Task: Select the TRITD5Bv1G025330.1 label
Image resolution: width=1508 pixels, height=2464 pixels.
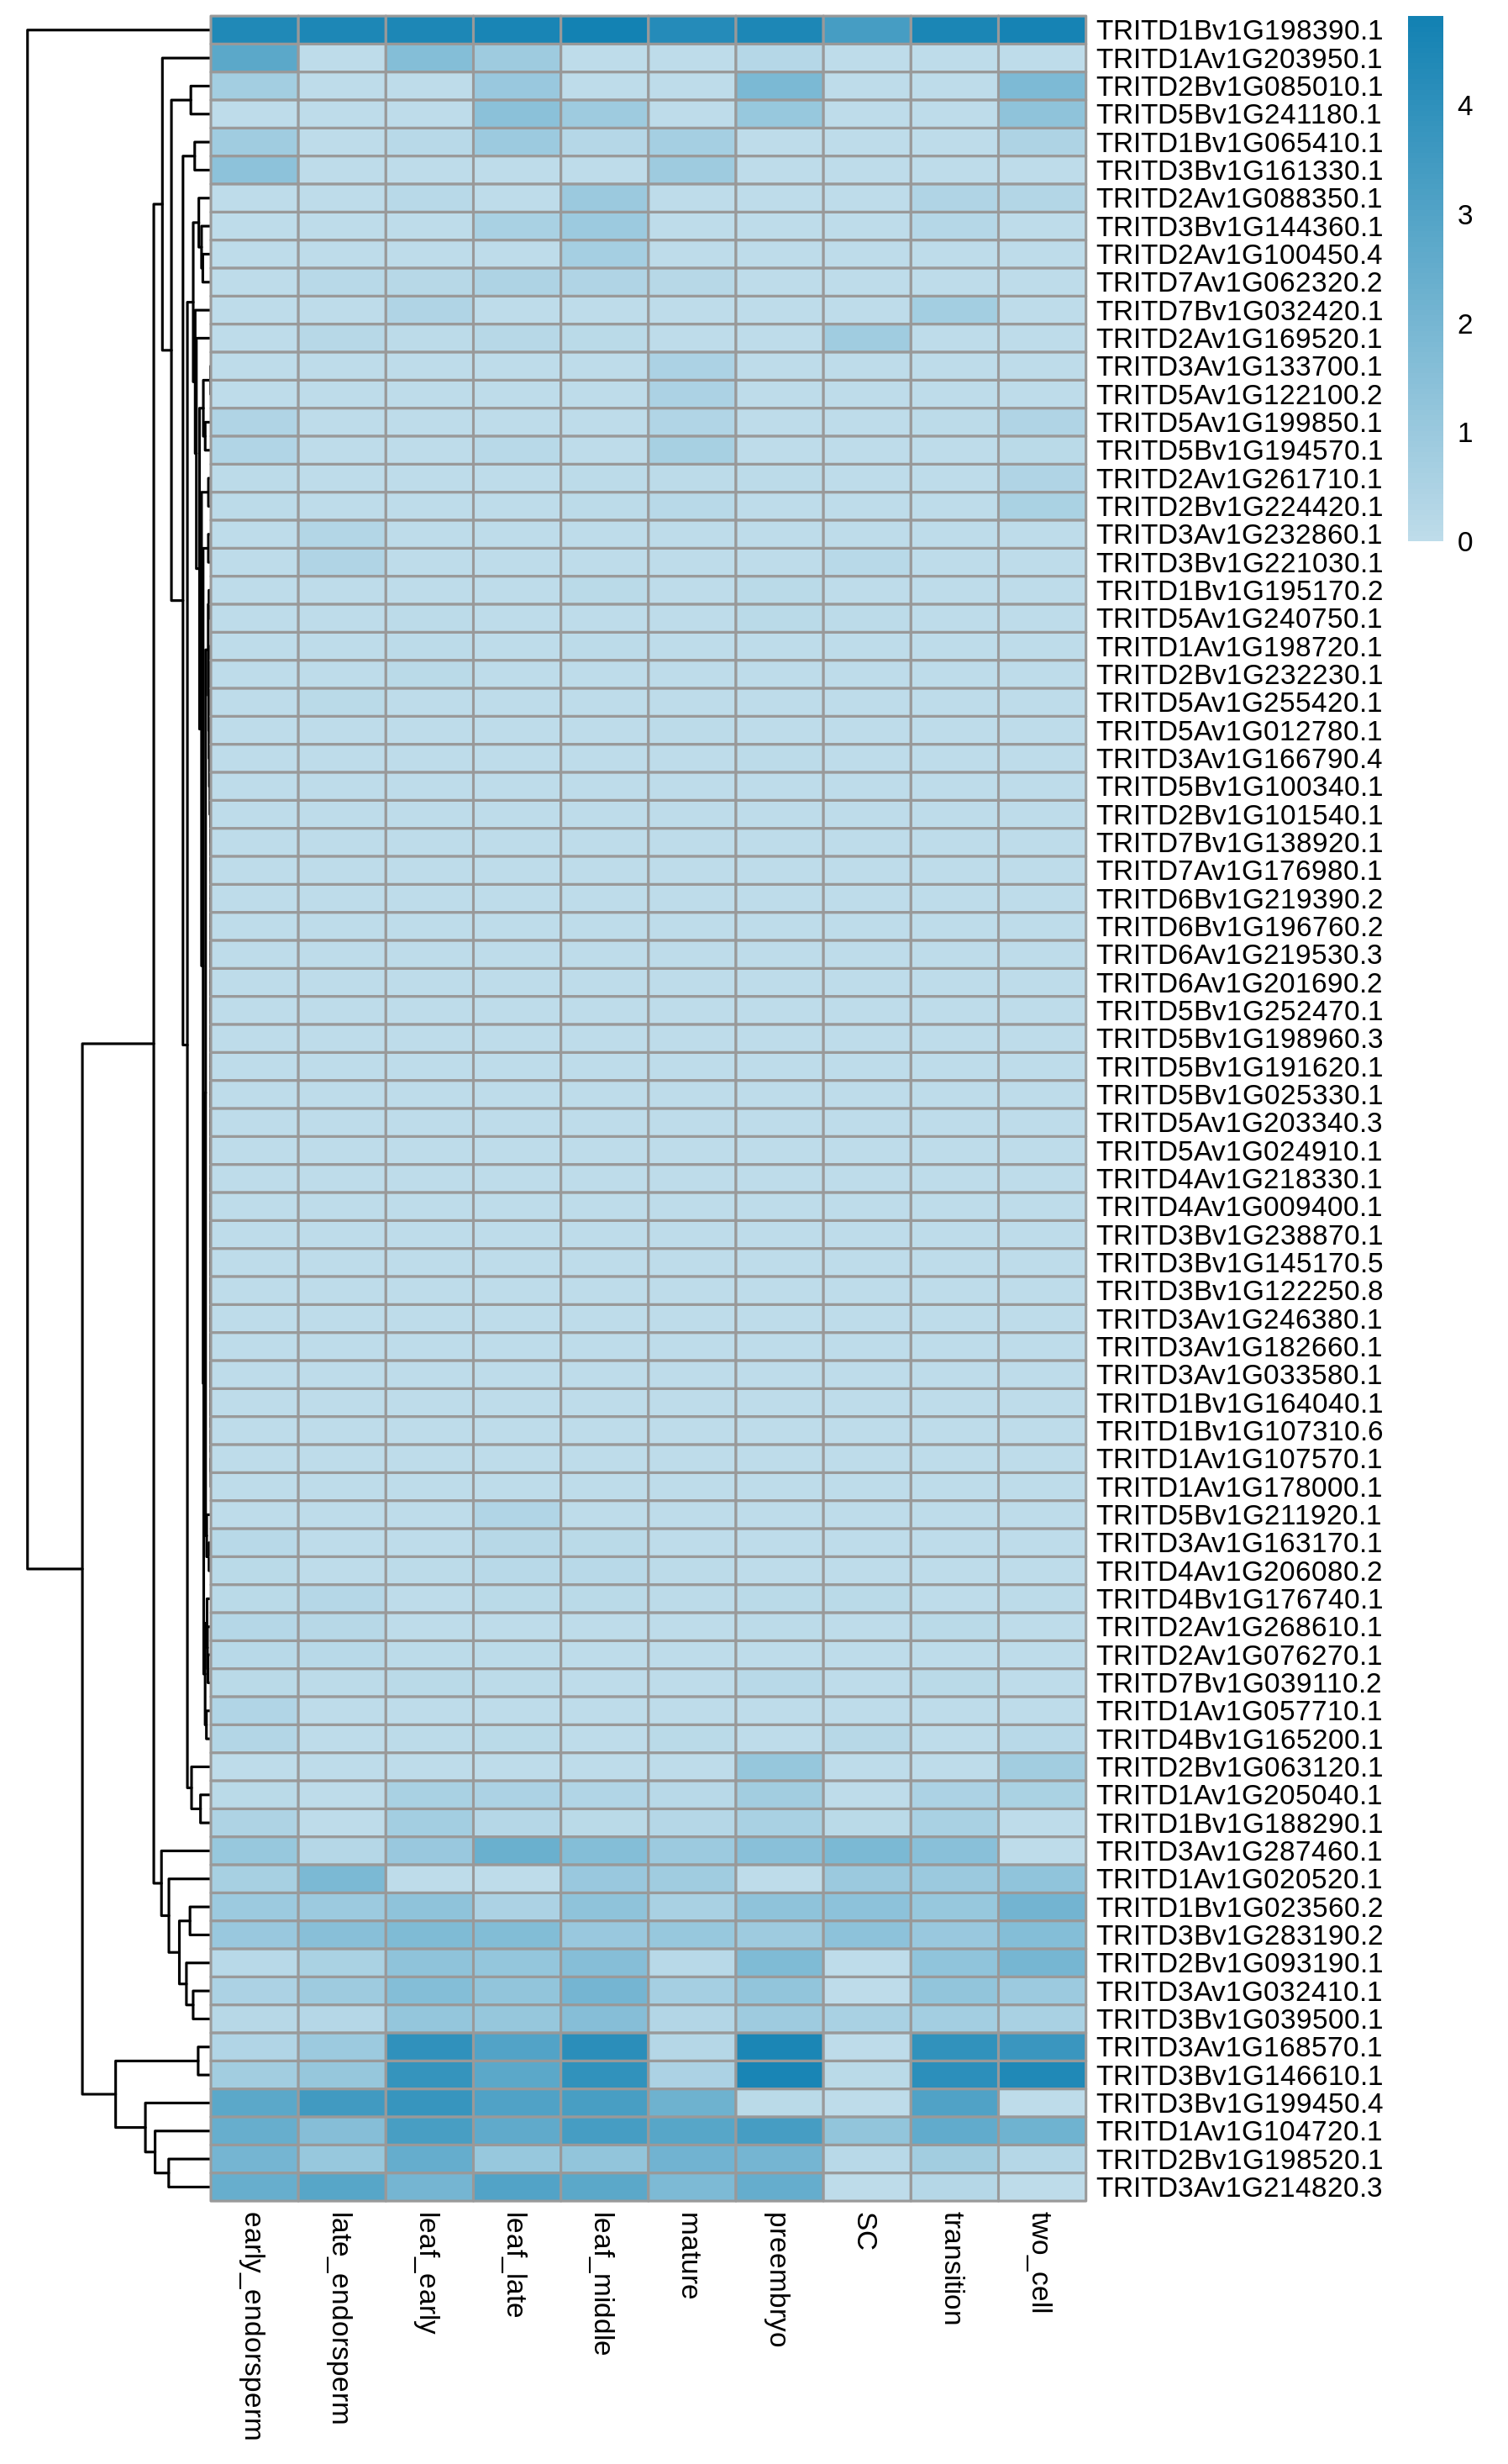Action: 1239,1095
